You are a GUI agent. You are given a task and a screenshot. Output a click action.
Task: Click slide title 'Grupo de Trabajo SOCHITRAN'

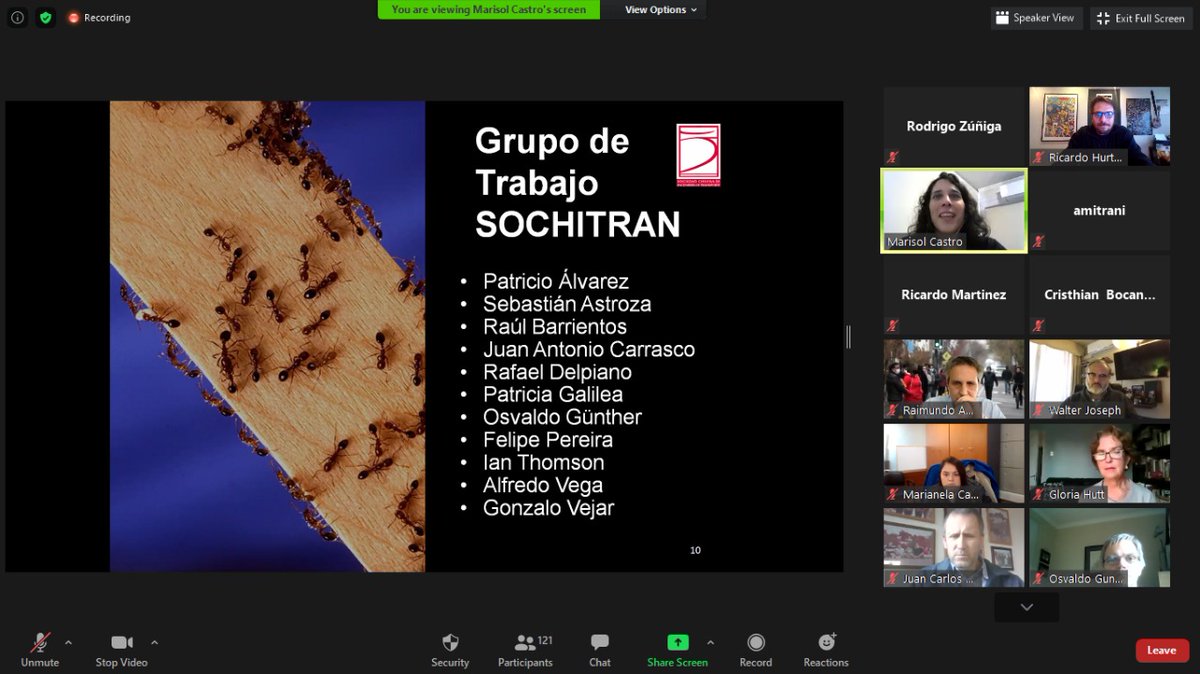[x=577, y=183]
